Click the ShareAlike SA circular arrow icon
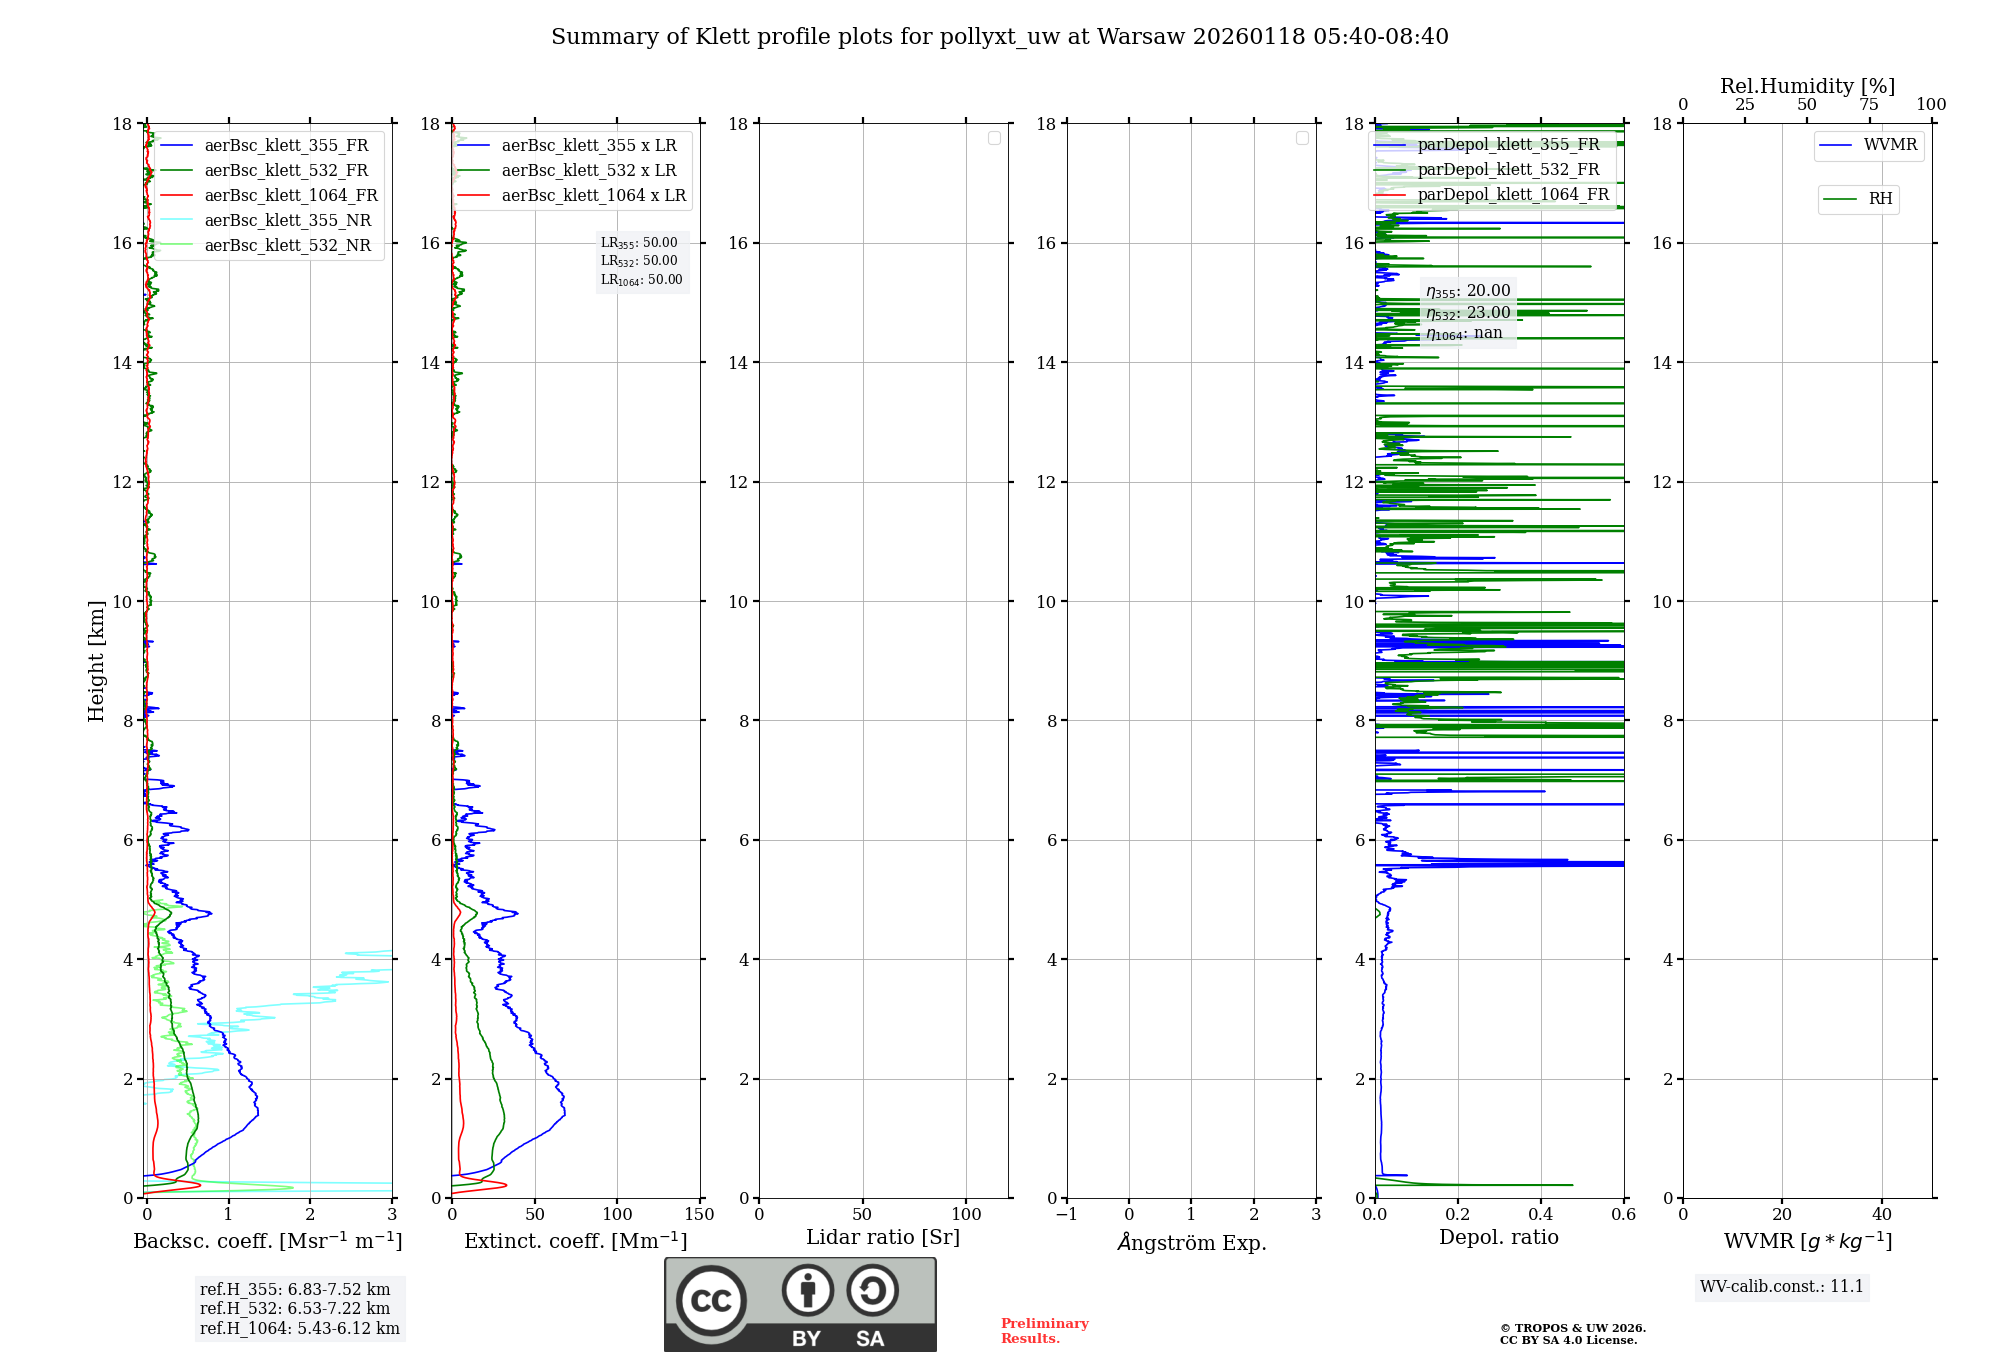Viewport: 2000px width, 1360px height. pos(872,1290)
